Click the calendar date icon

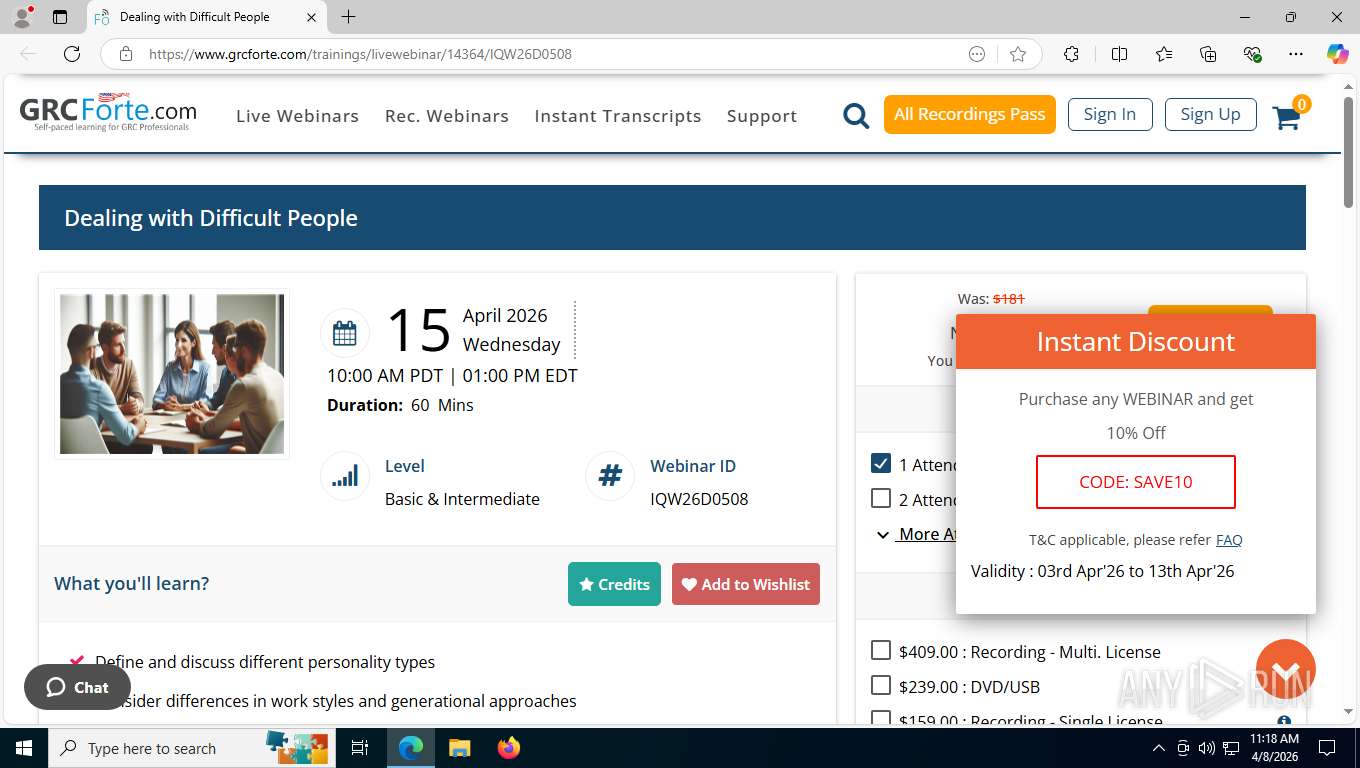click(x=344, y=333)
